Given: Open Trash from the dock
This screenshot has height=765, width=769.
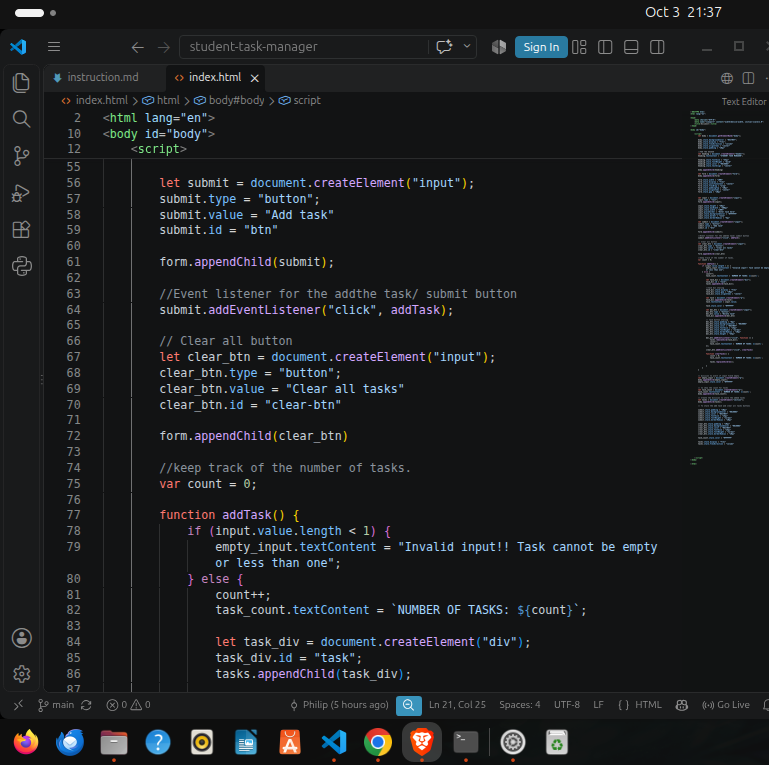Looking at the screenshot, I should pyautogui.click(x=557, y=742).
